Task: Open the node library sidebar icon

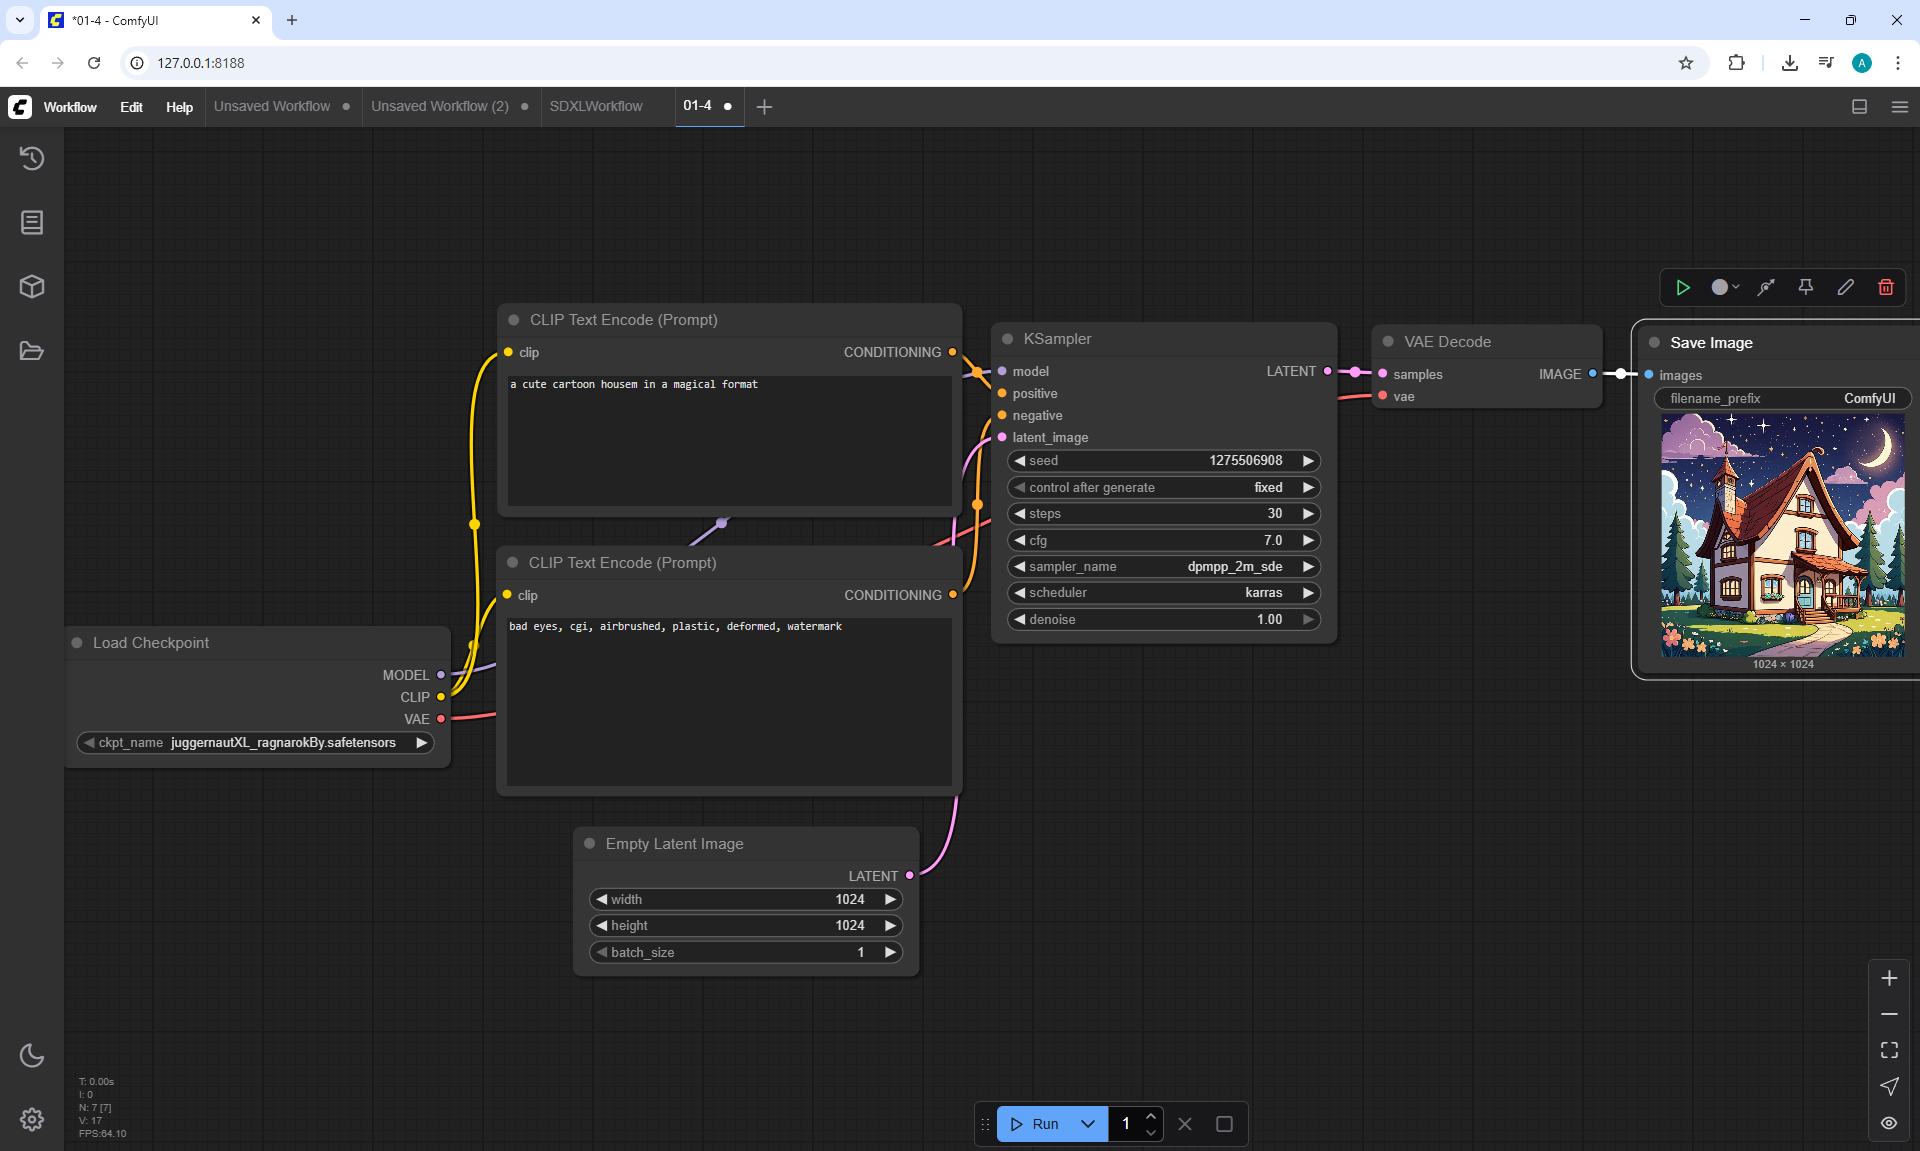Action: point(32,222)
